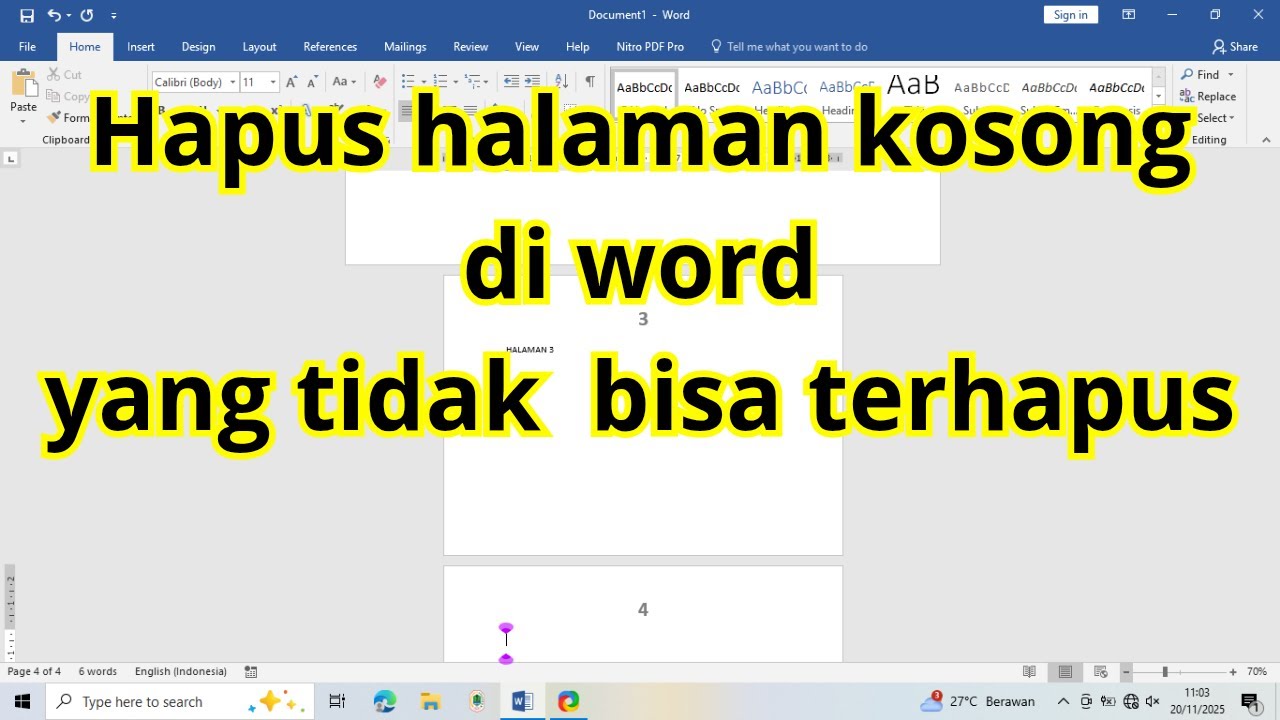The image size is (1280, 720).
Task: Increase the paragraph indent
Action: pos(532,82)
